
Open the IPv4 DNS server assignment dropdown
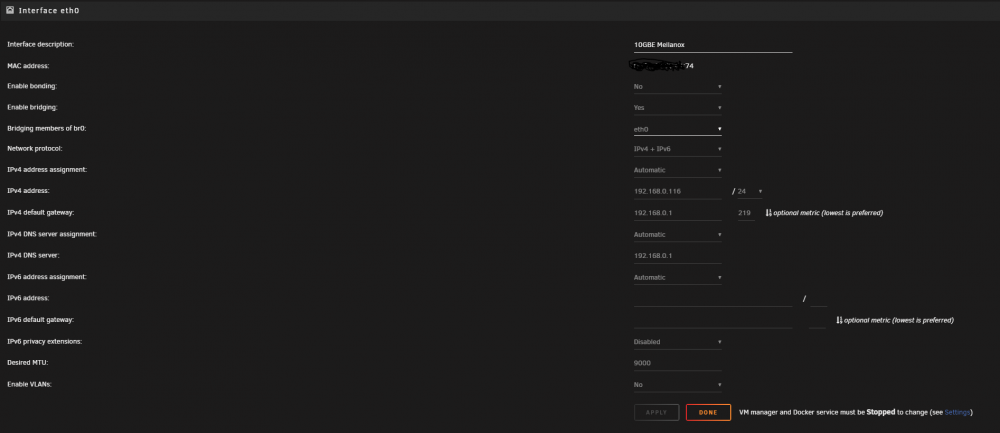coord(677,235)
